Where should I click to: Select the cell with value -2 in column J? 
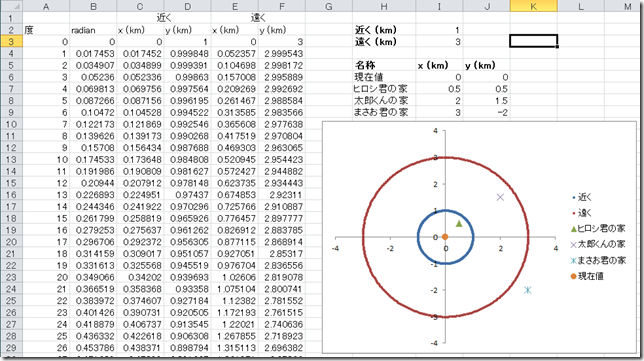[x=487, y=112]
